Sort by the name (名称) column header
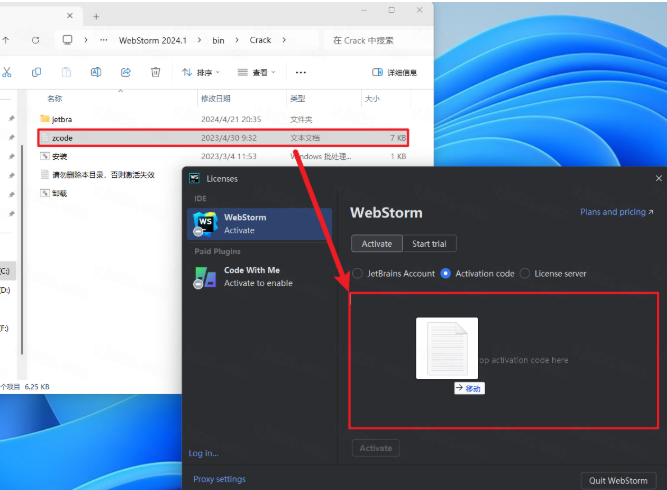667x490 pixels. tap(55, 99)
